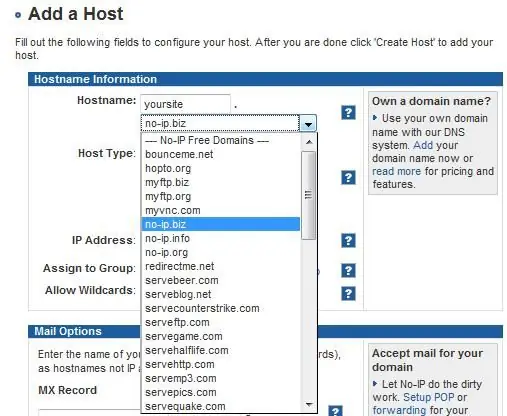
Task: Select bounceme.net from domain list
Action: pos(221,154)
